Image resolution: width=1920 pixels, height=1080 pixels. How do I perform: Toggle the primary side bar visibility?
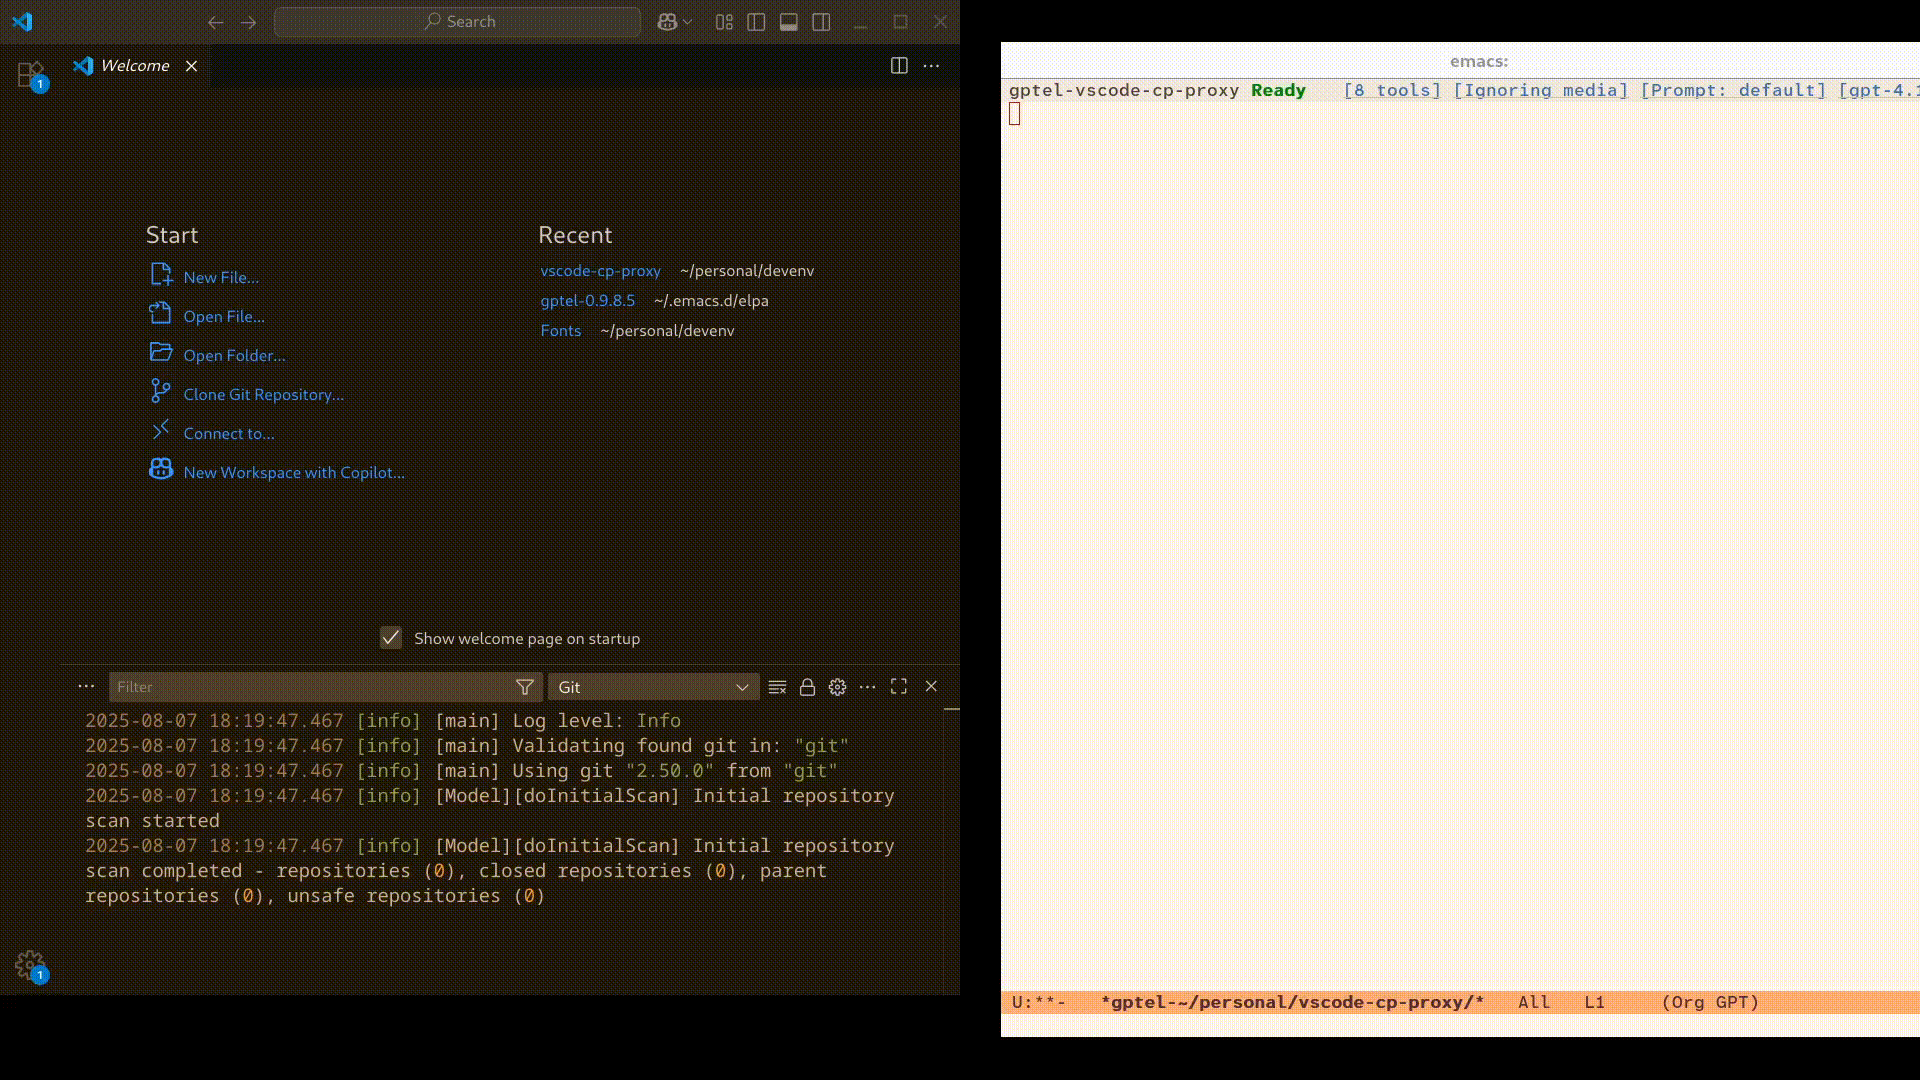coord(756,22)
